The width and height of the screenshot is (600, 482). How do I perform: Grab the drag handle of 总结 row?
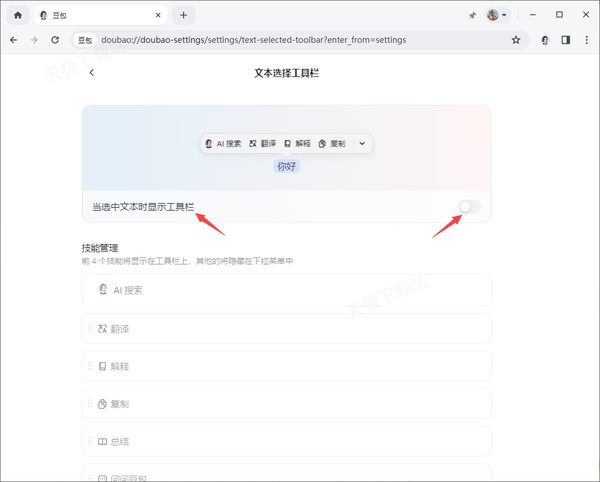point(90,441)
